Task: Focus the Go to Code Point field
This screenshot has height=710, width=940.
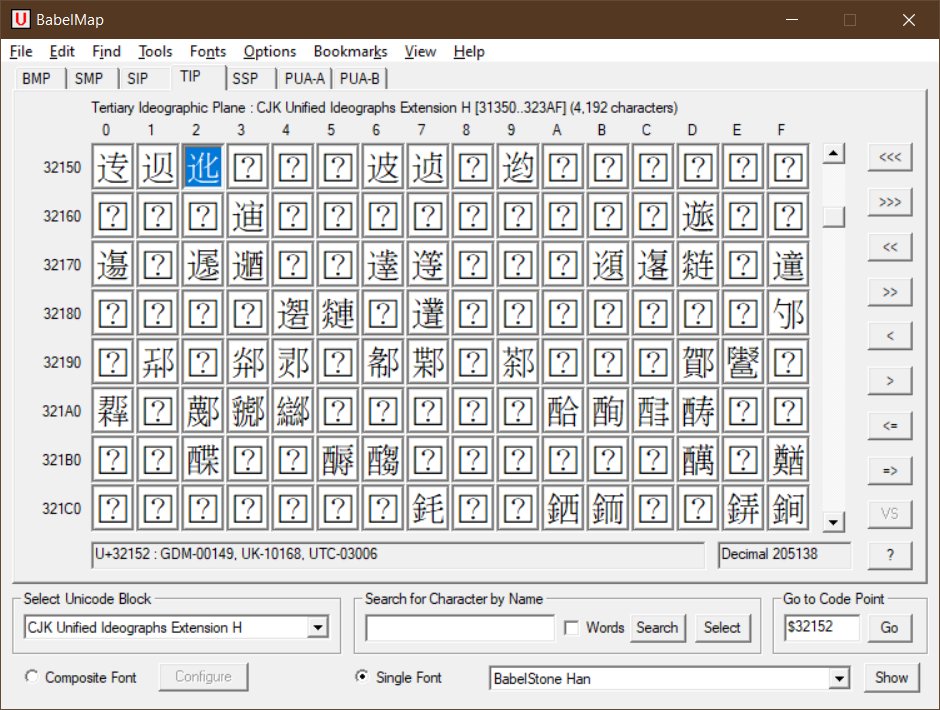Action: 821,627
